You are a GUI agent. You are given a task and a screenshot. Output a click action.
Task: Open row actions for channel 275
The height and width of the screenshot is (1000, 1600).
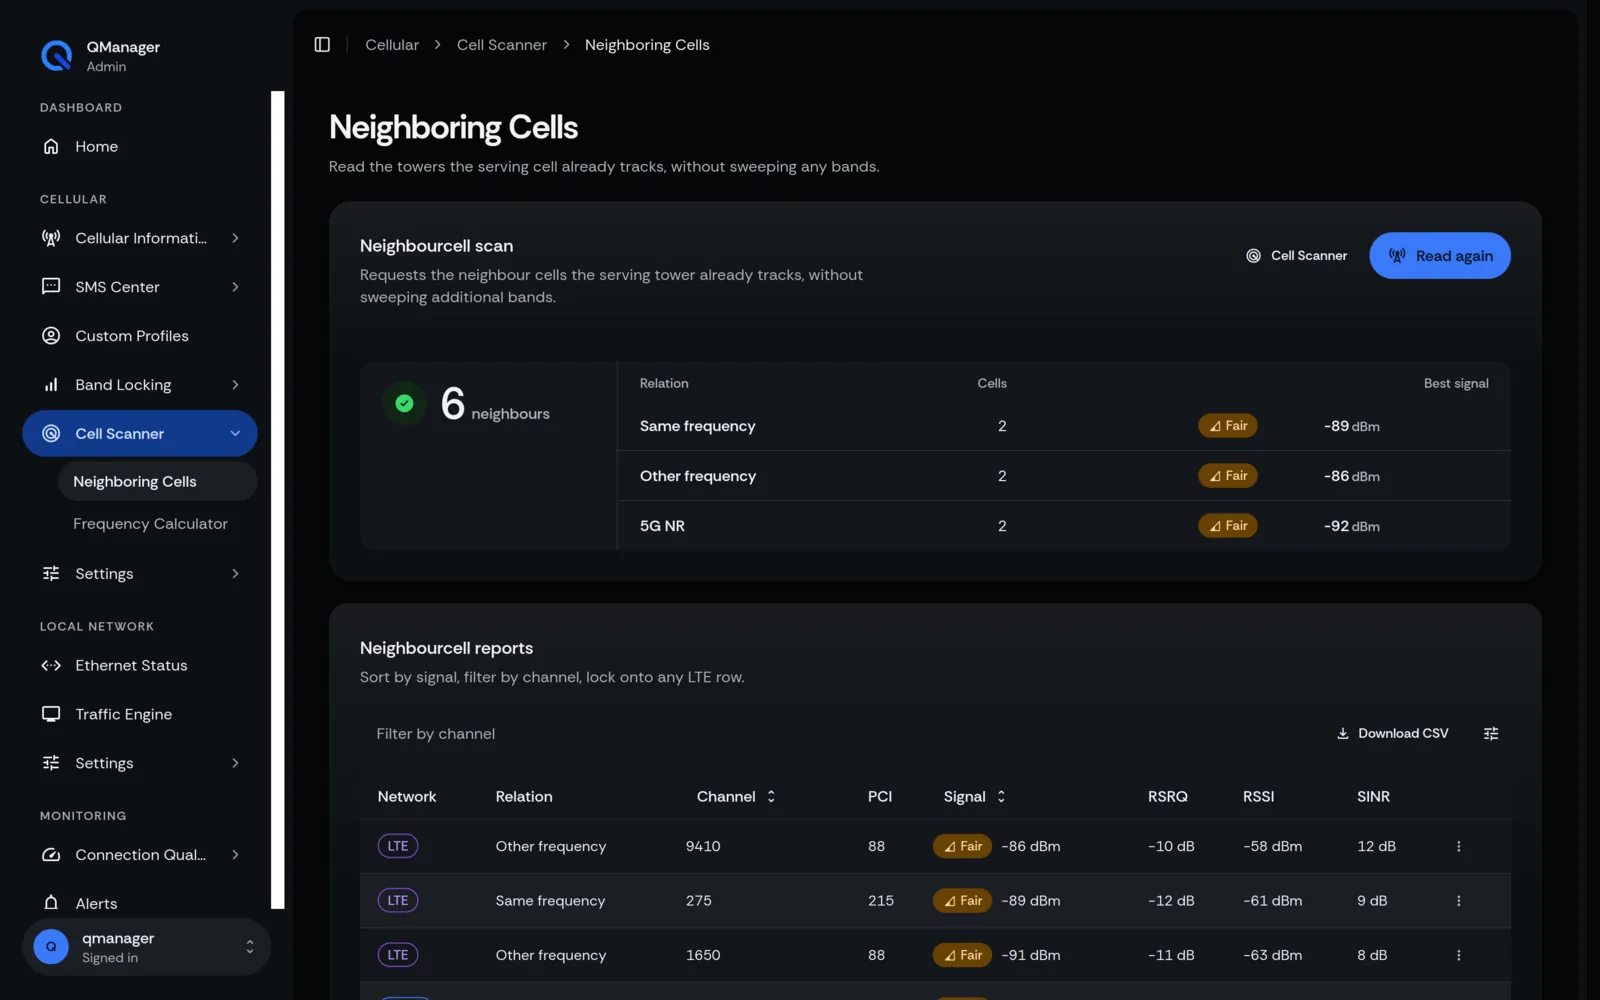(x=1458, y=901)
